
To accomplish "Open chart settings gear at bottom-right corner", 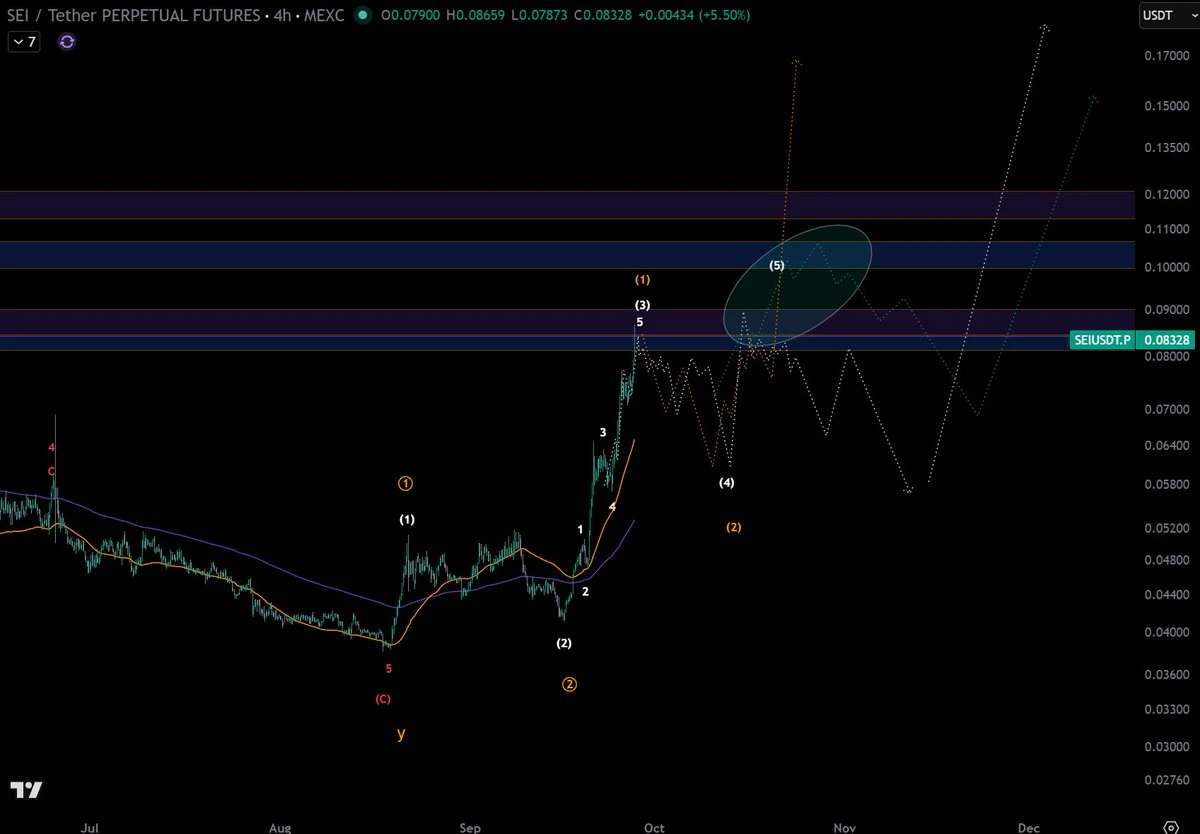I will (x=1171, y=827).
